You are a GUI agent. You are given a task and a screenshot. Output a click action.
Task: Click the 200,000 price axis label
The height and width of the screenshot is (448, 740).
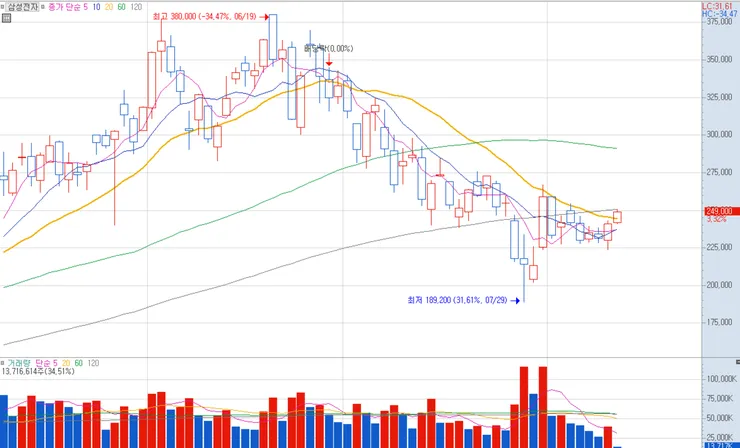tap(719, 285)
